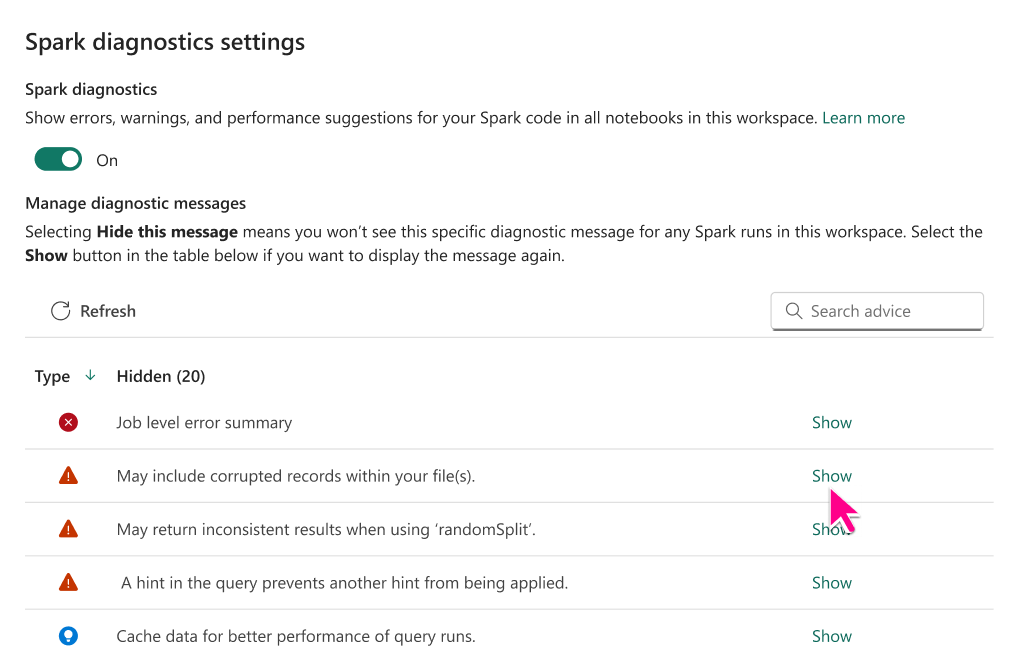Click the red error icon for Job level error summary

tap(68, 423)
